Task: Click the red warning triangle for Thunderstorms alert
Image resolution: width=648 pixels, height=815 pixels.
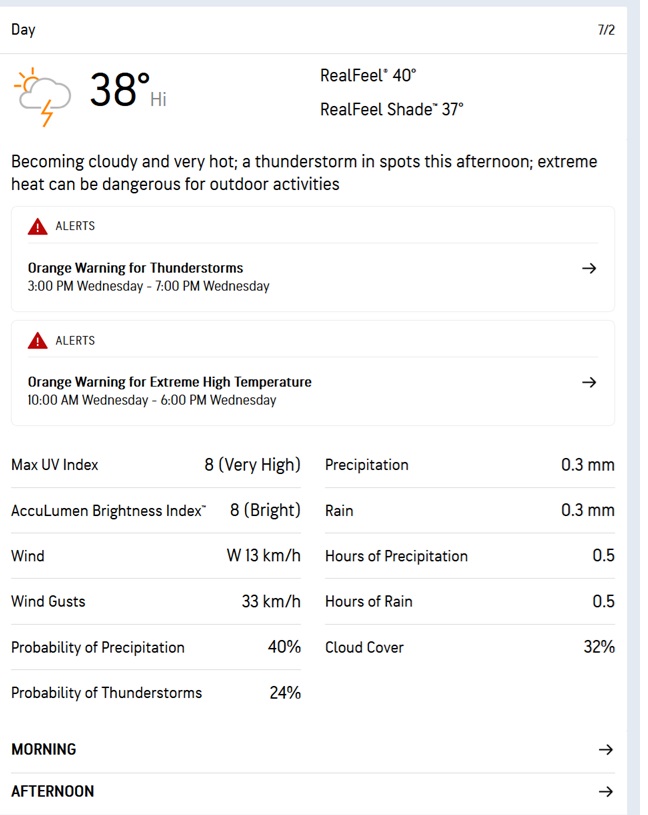Action: click(38, 226)
